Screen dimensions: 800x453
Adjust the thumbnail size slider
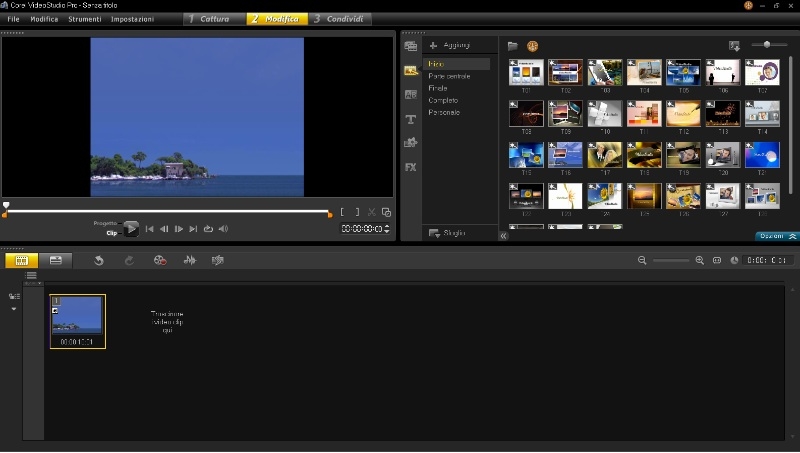tap(768, 45)
